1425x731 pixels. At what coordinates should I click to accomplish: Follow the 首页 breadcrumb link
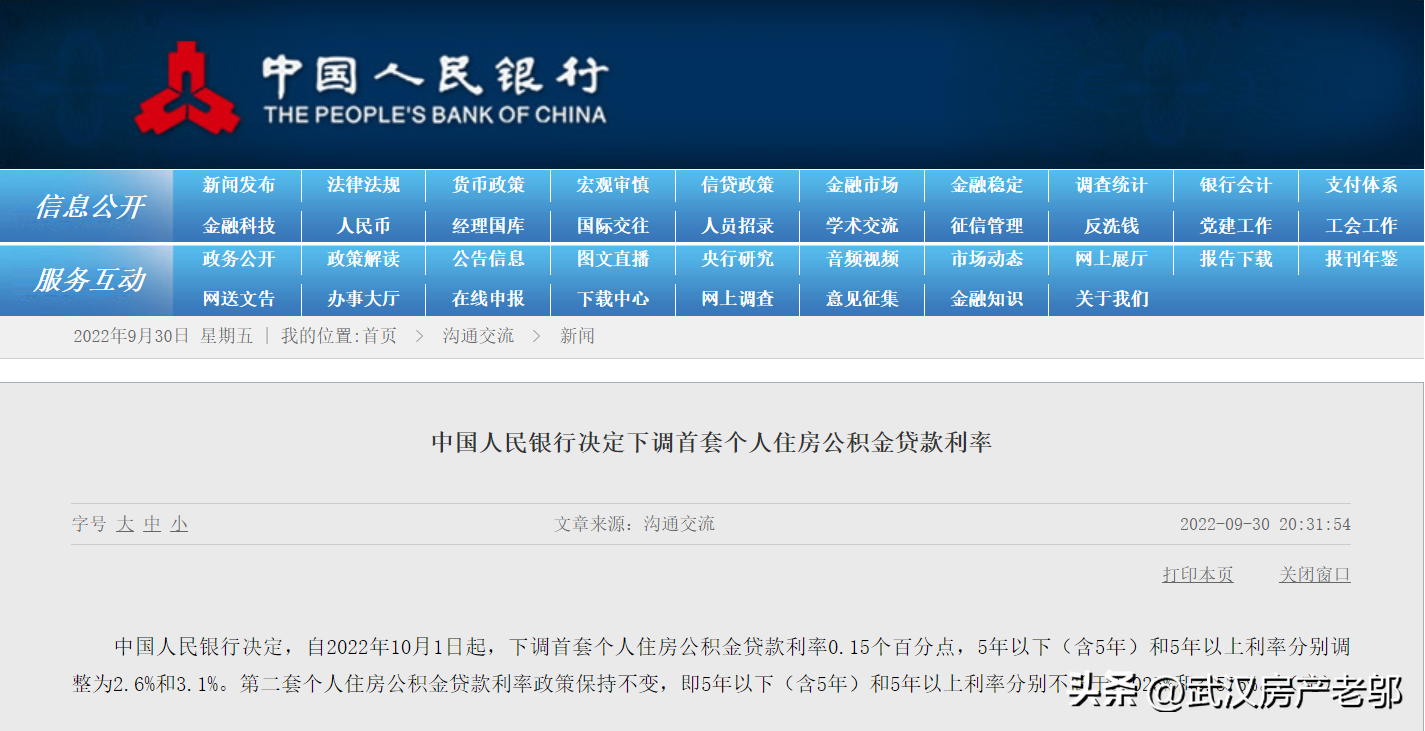point(379,336)
